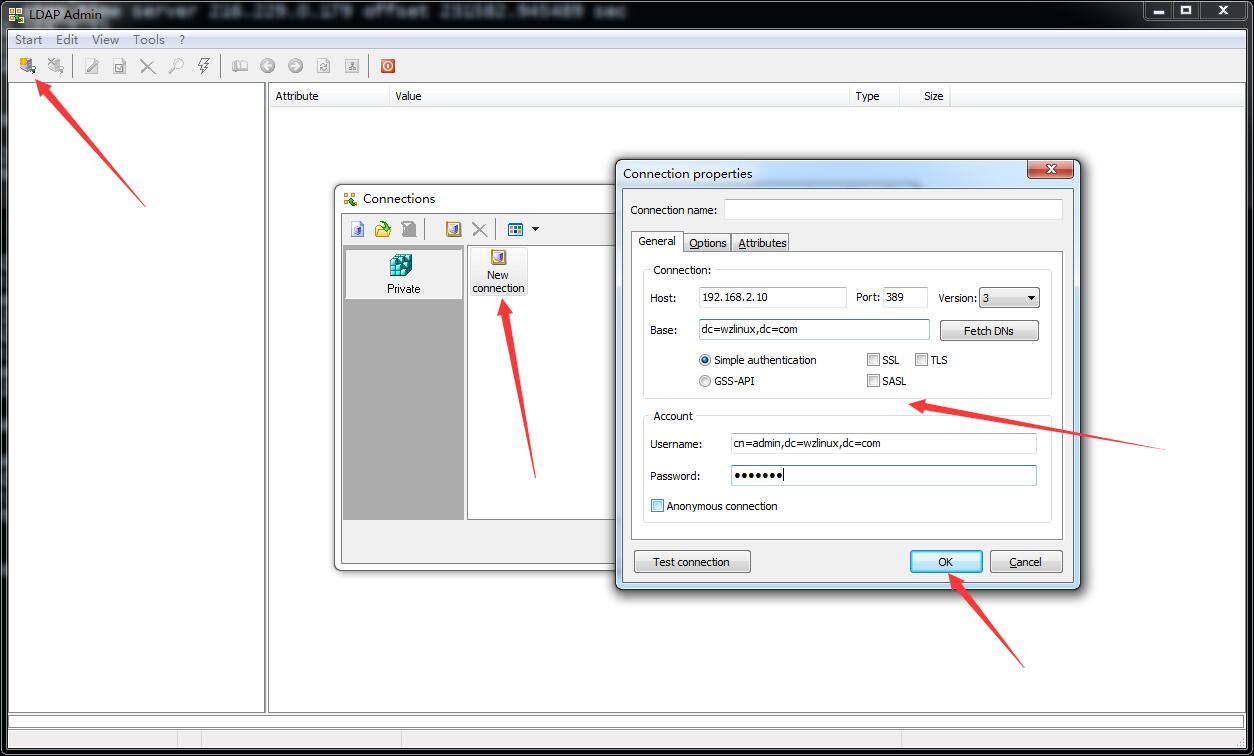Screen dimensions: 1254x756
Task: Click New connection icon in Connections toolbar
Action: click(x=453, y=229)
